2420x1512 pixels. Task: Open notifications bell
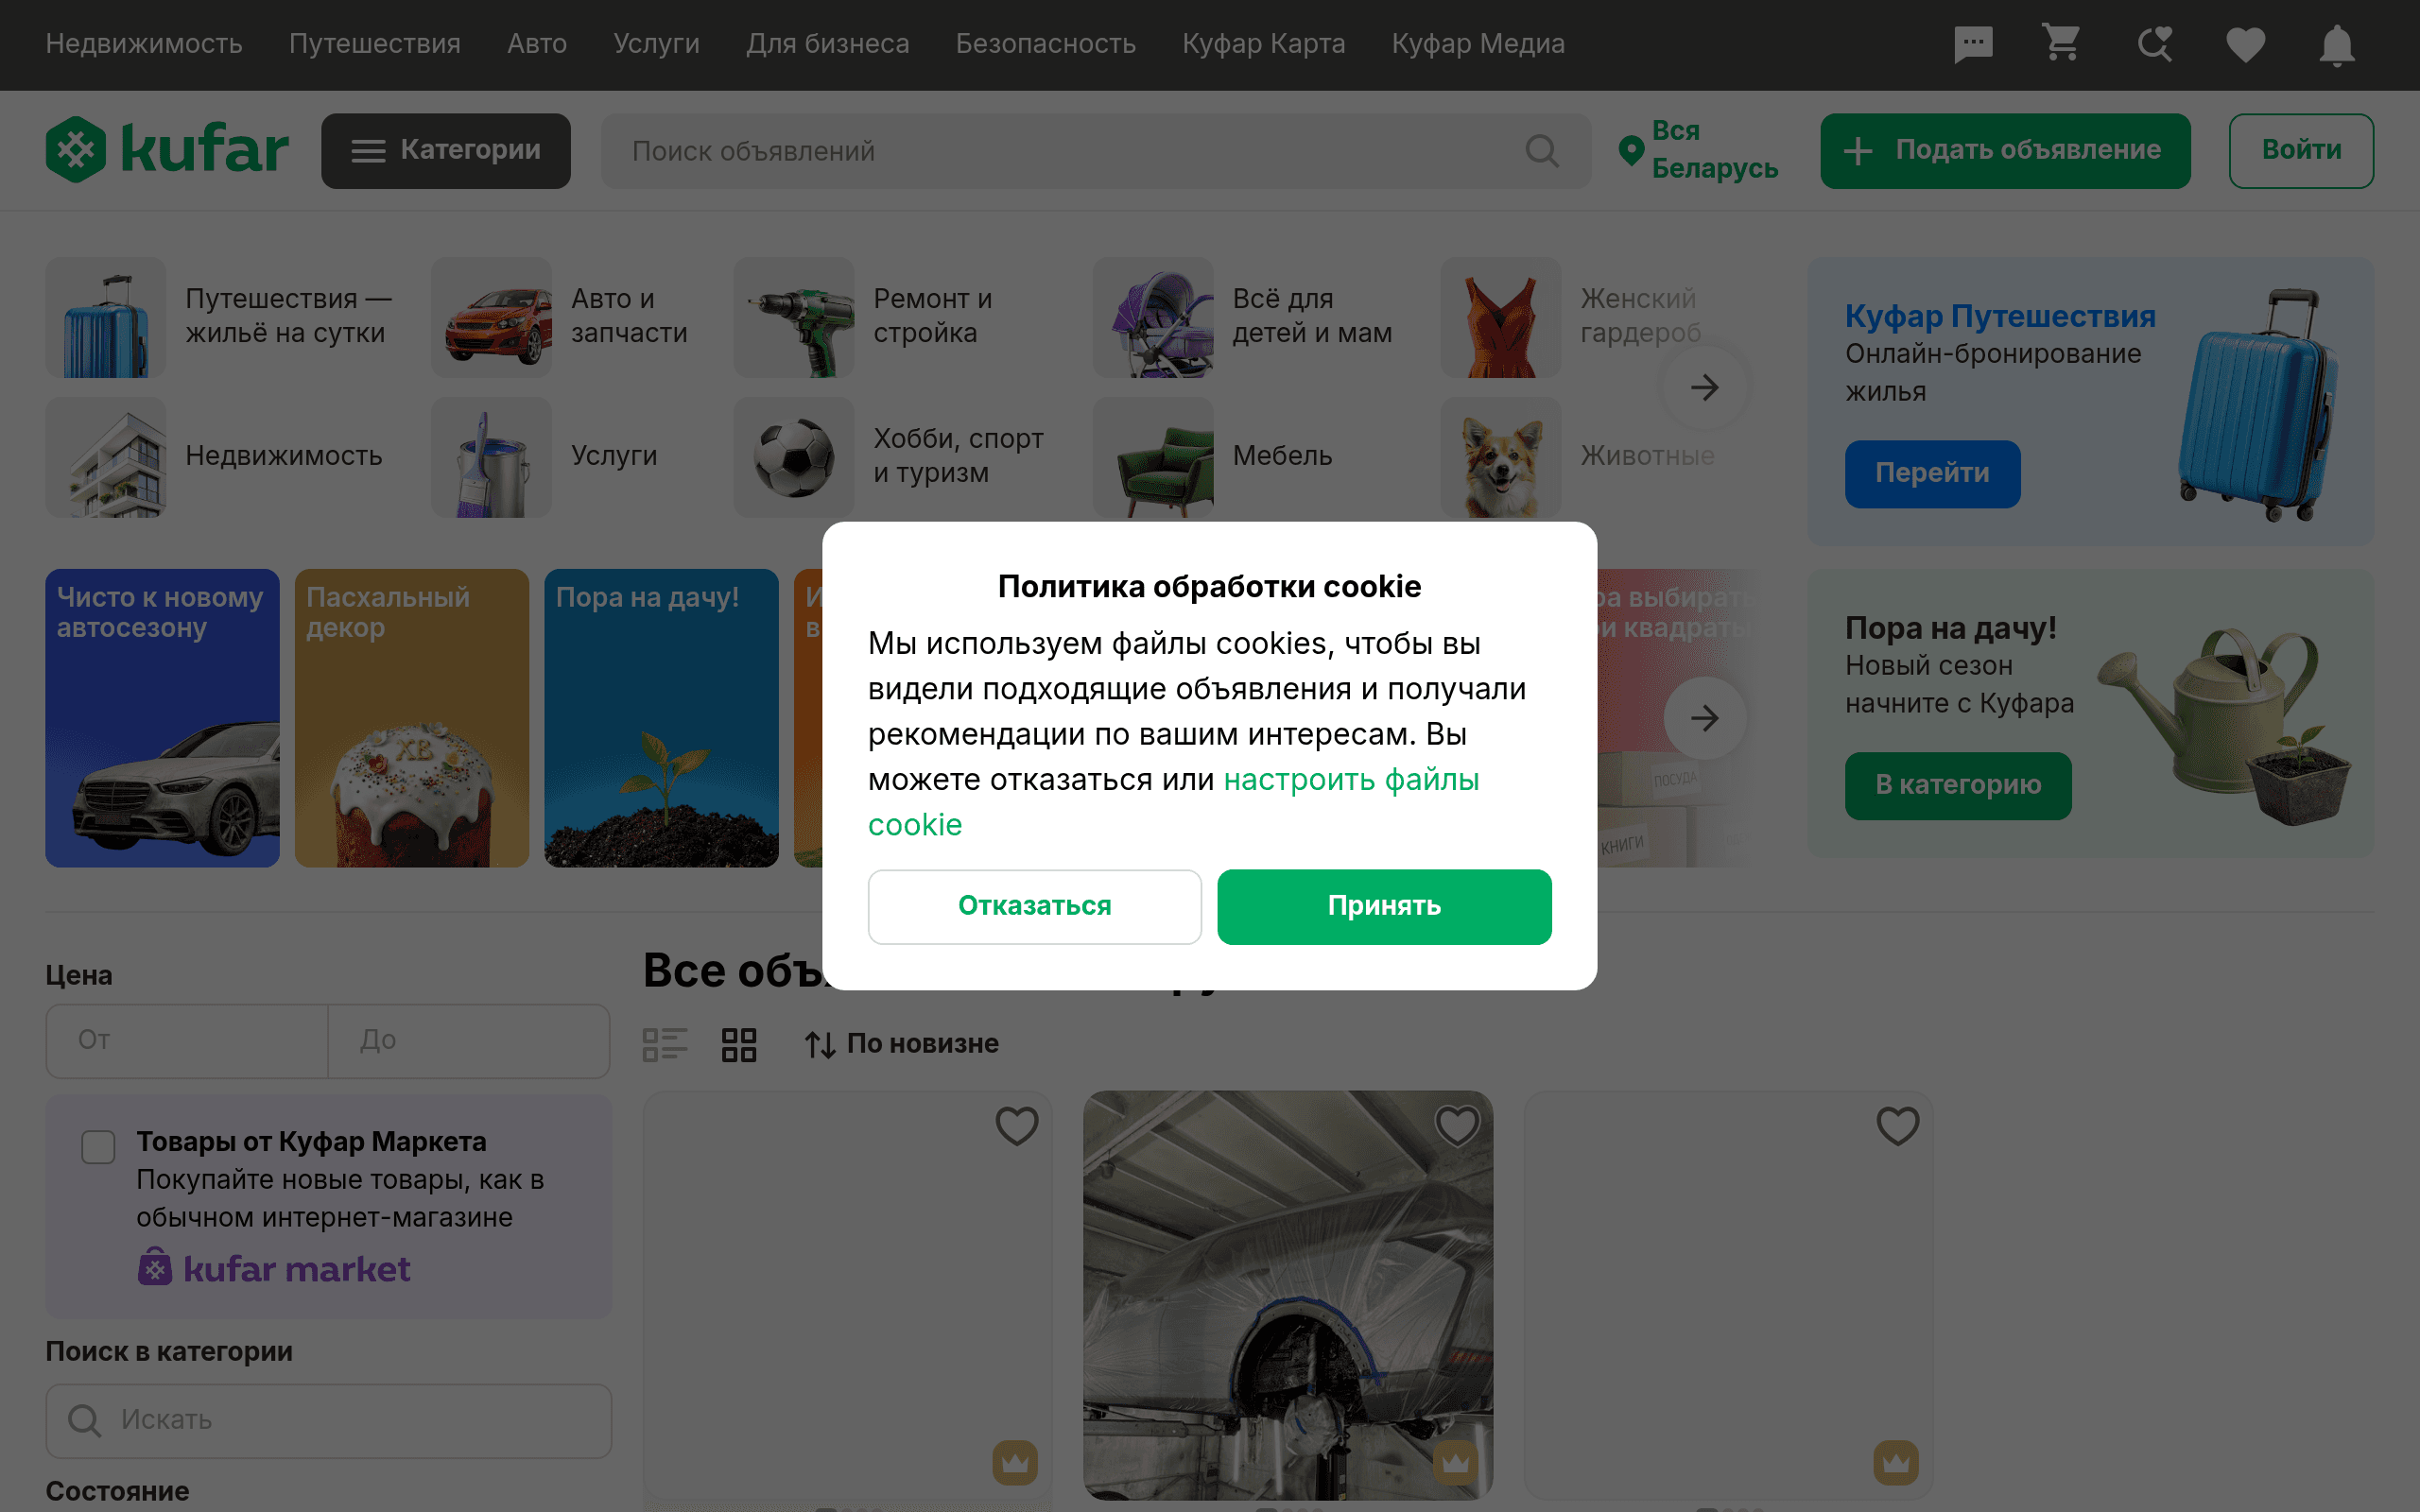click(2336, 44)
